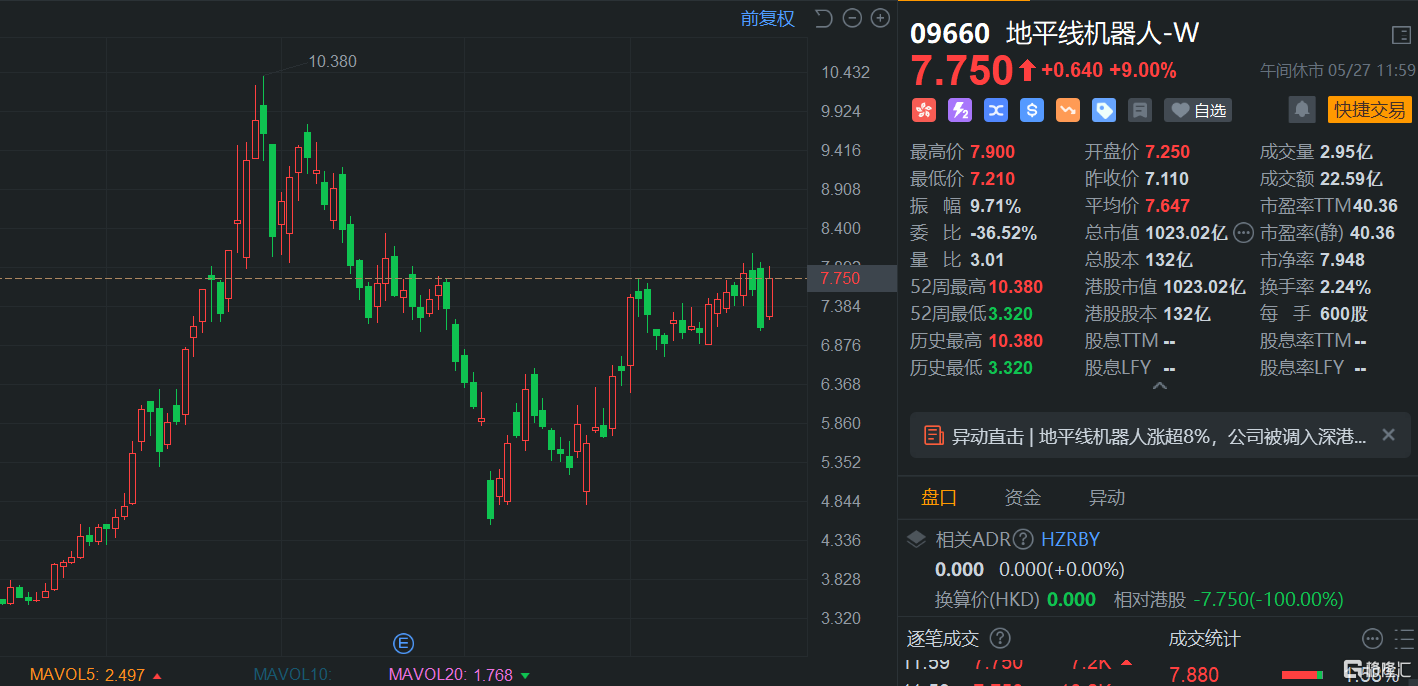Switch to the 资金 tab
1418x686 pixels.
tap(1023, 498)
